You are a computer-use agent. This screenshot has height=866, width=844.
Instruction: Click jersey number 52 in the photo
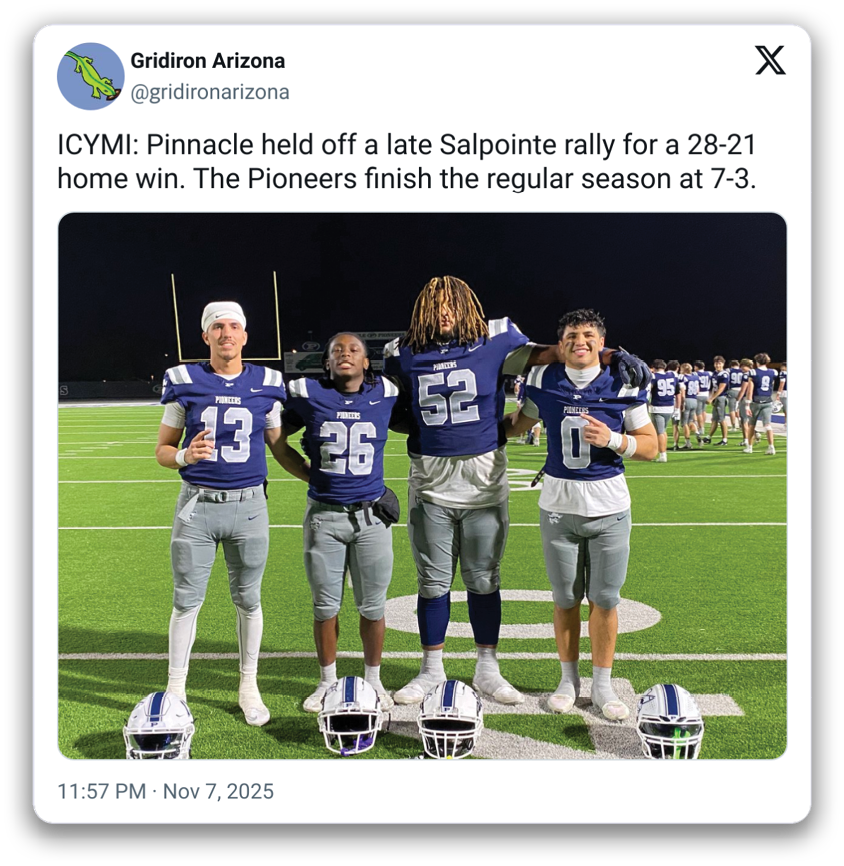[x=448, y=397]
